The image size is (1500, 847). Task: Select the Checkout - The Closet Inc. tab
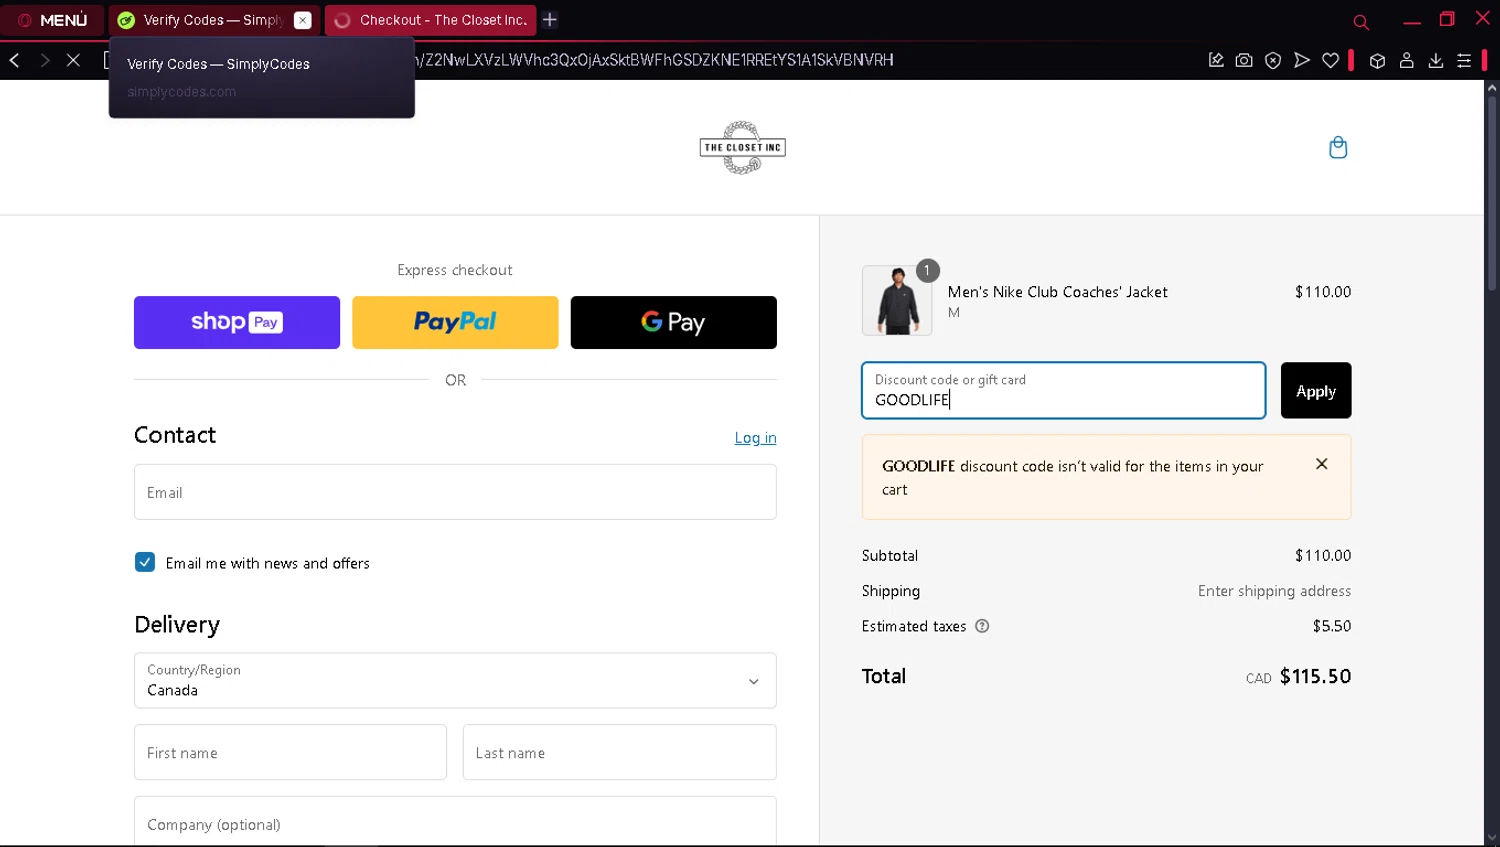point(431,20)
